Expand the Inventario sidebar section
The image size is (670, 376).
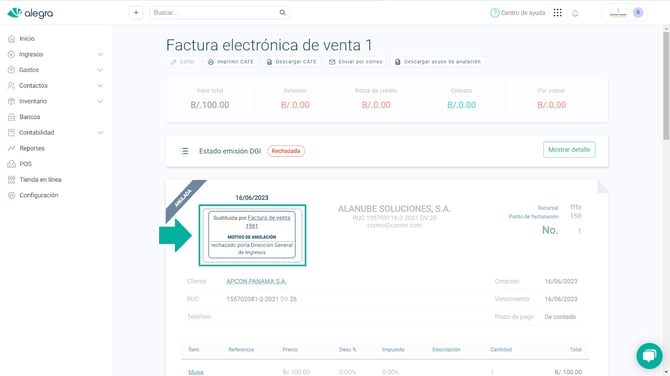coord(56,101)
